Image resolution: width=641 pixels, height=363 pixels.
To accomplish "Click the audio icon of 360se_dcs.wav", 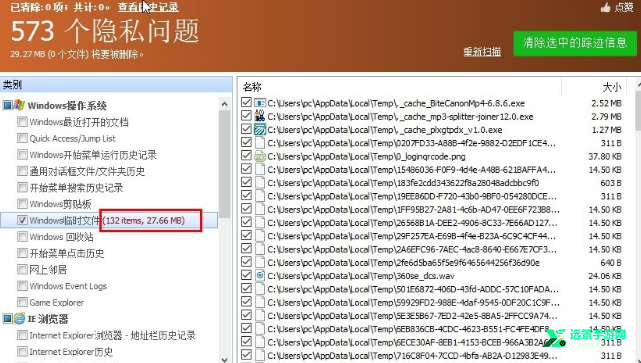I will [260, 276].
